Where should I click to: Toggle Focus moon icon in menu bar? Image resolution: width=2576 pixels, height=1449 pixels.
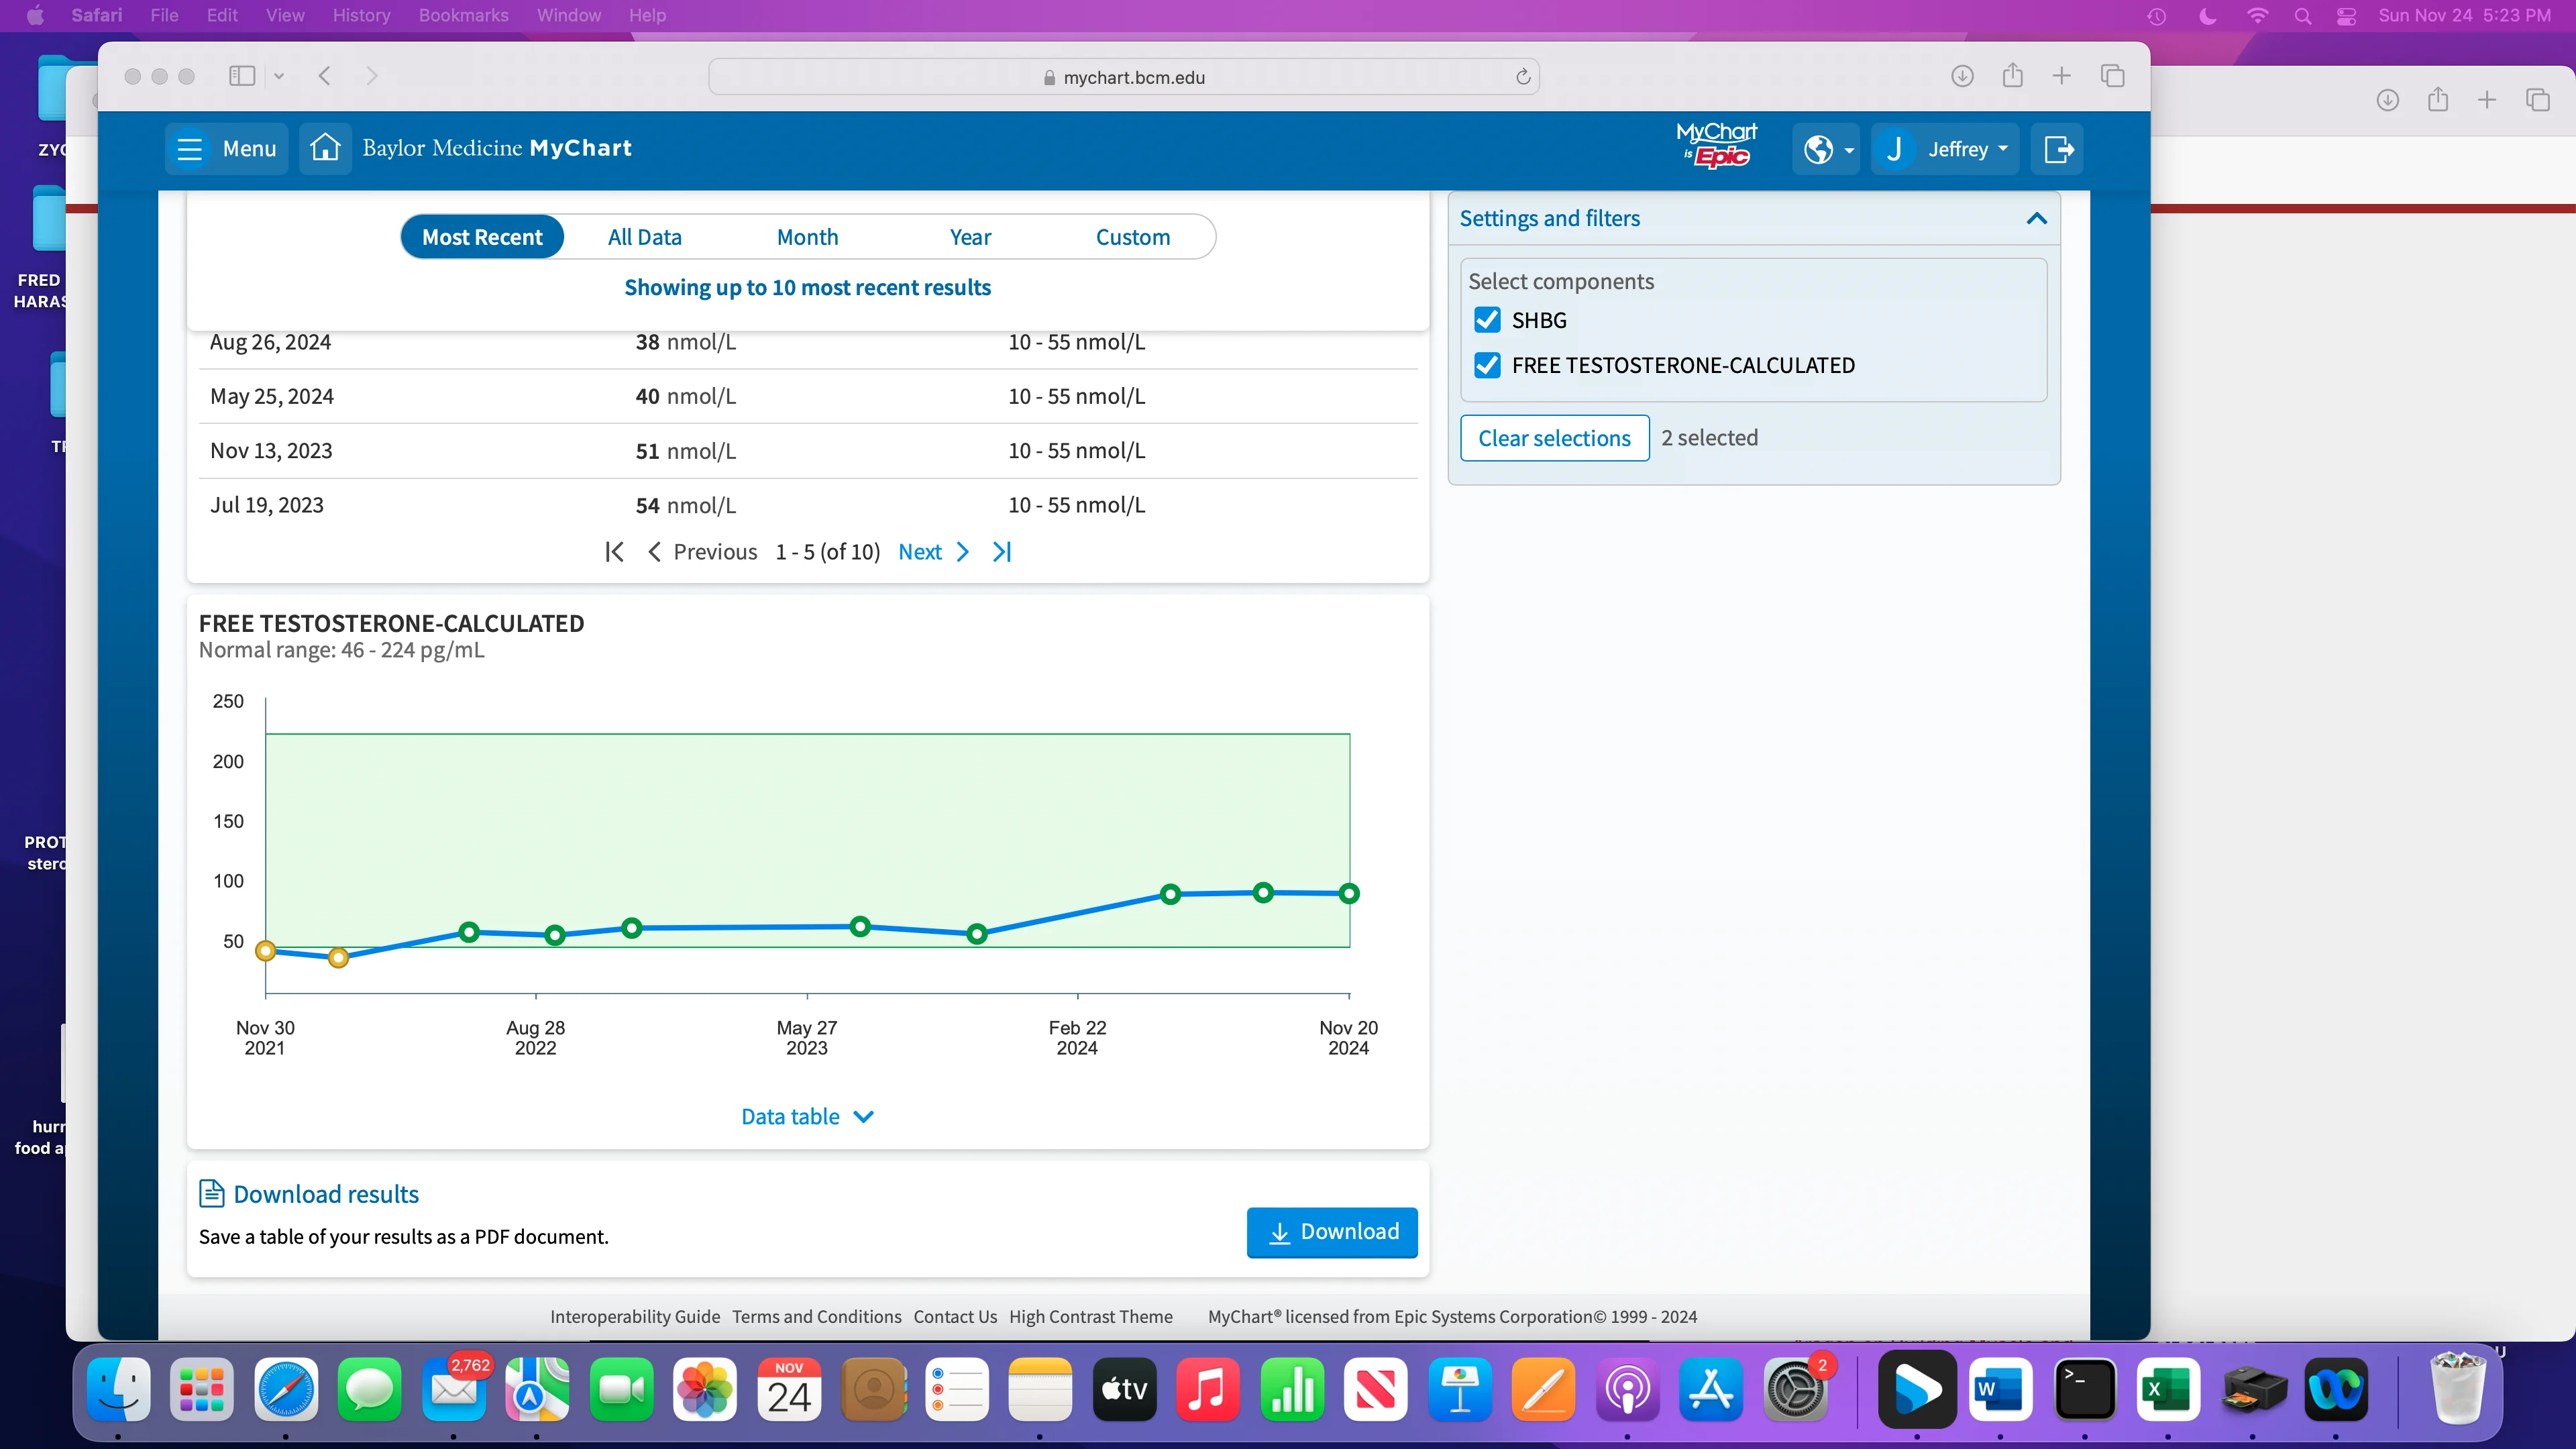coord(2208,16)
